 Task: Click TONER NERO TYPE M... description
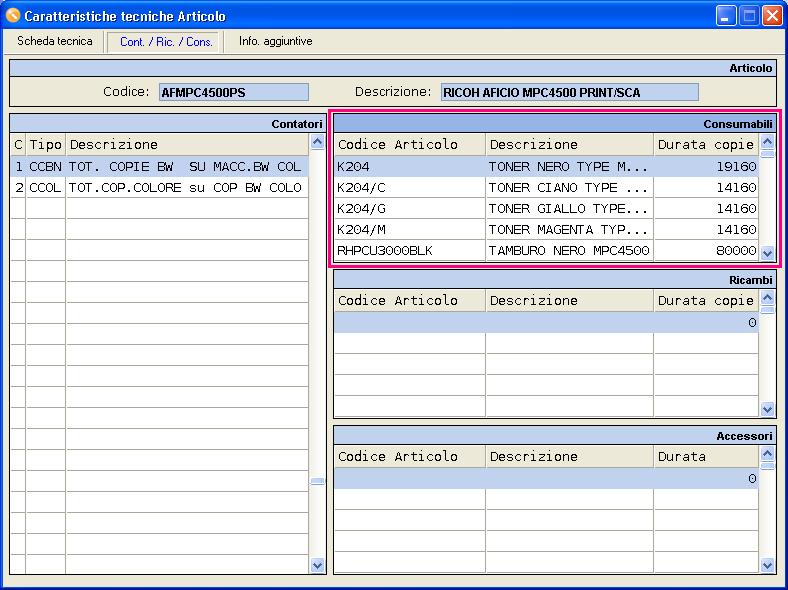coord(569,166)
